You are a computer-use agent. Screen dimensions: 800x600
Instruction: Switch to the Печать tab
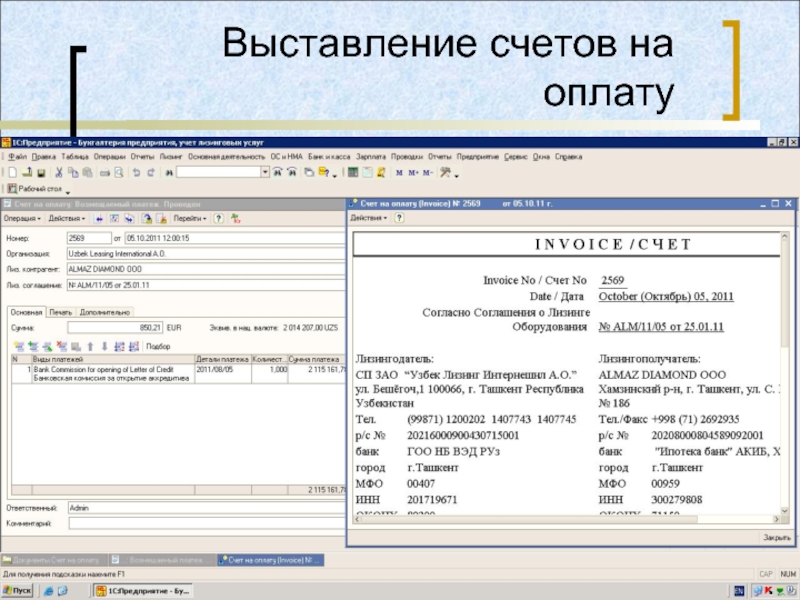pos(61,312)
